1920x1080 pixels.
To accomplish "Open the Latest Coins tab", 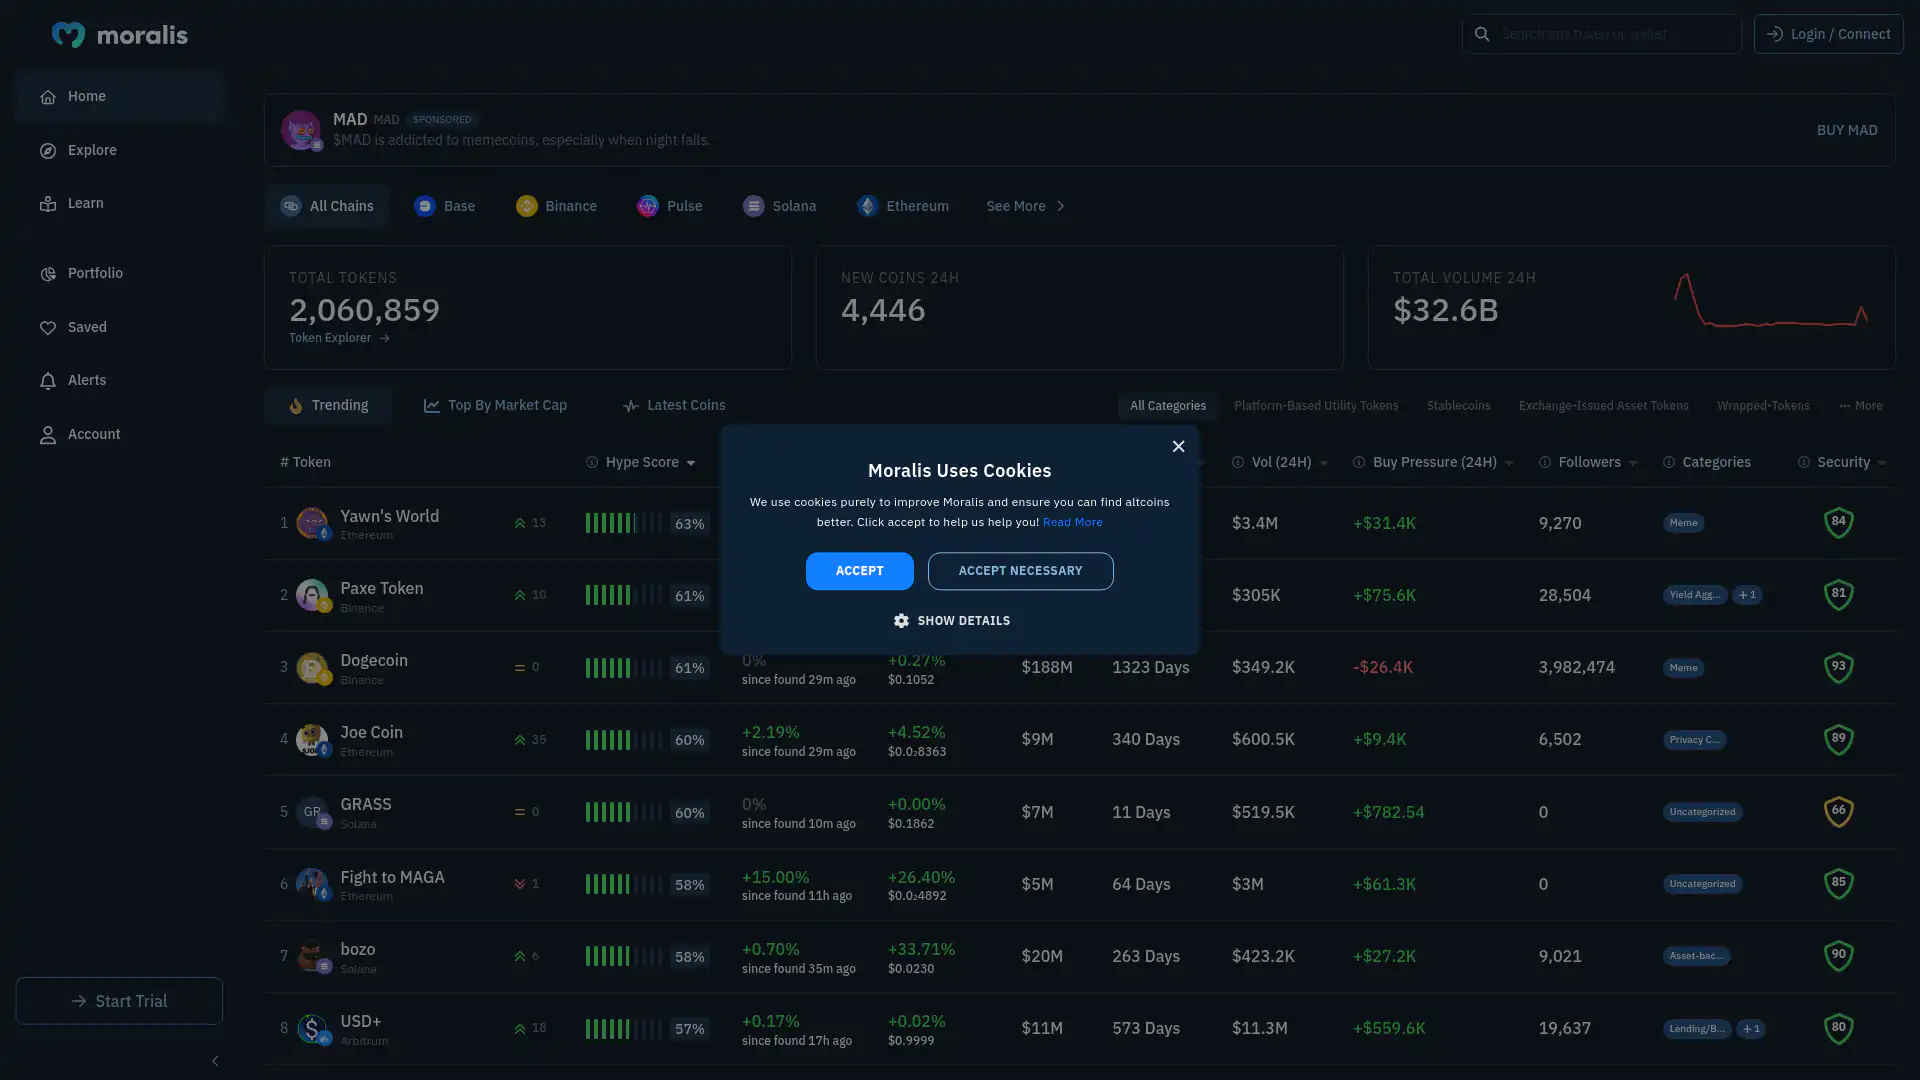I will (674, 406).
